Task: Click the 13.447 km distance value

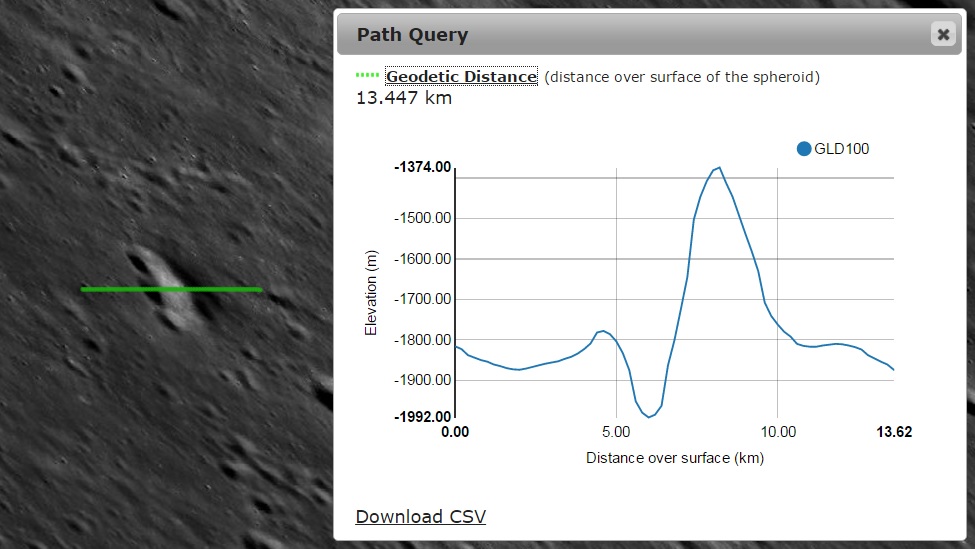Action: 404,98
